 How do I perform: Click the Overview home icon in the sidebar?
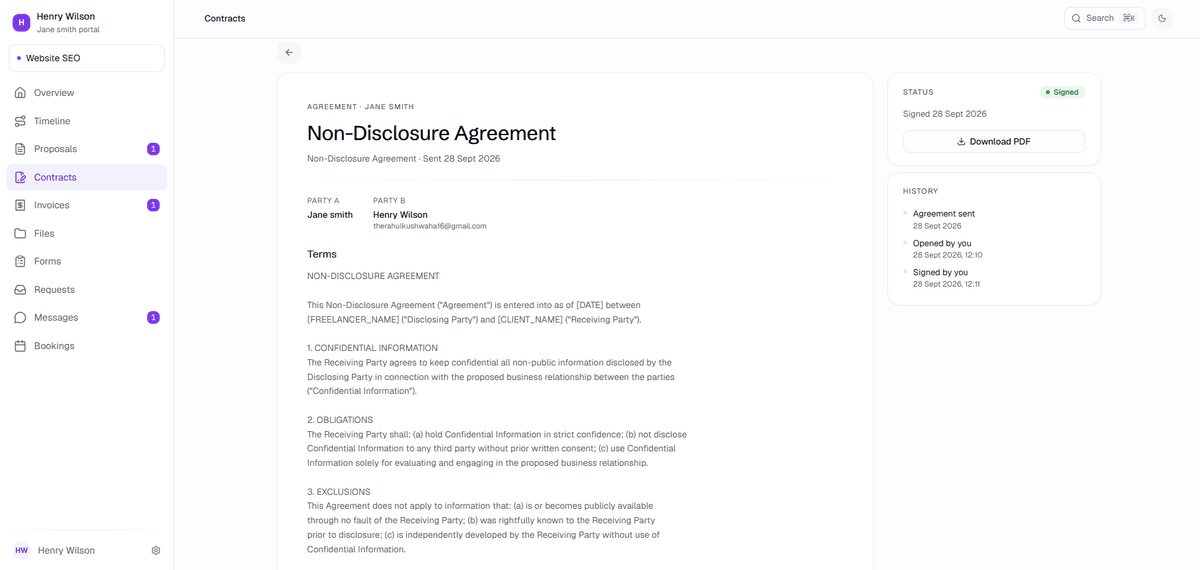point(21,93)
